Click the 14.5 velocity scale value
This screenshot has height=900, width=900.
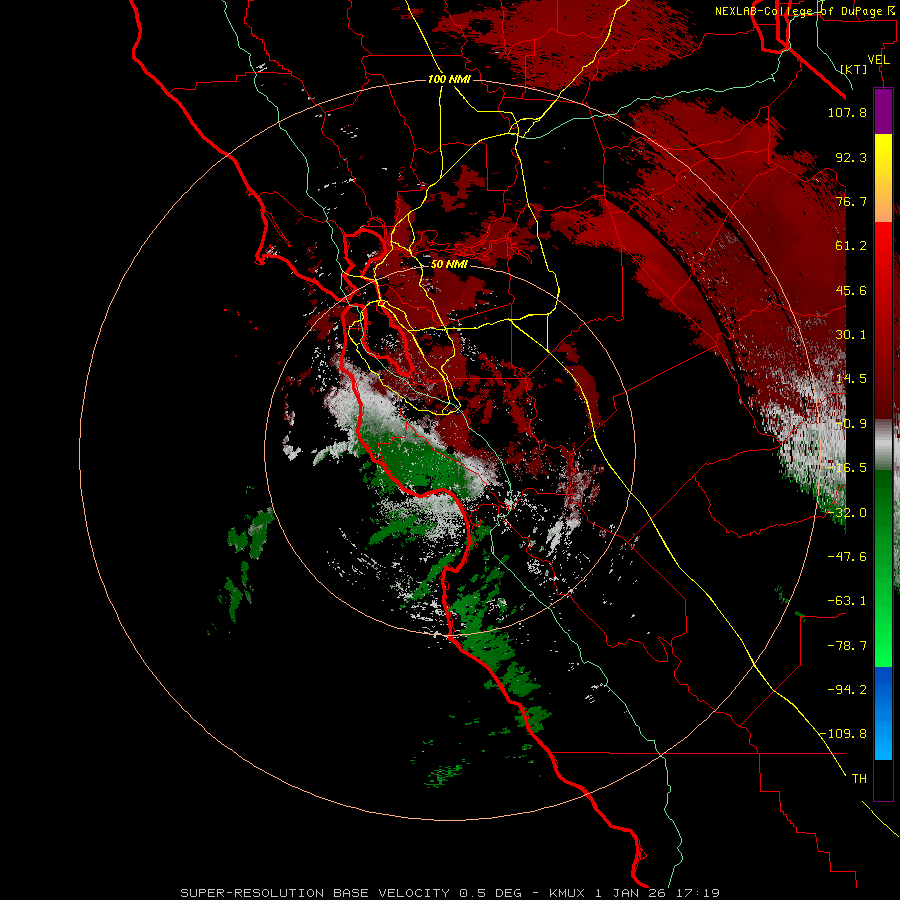(x=851, y=379)
